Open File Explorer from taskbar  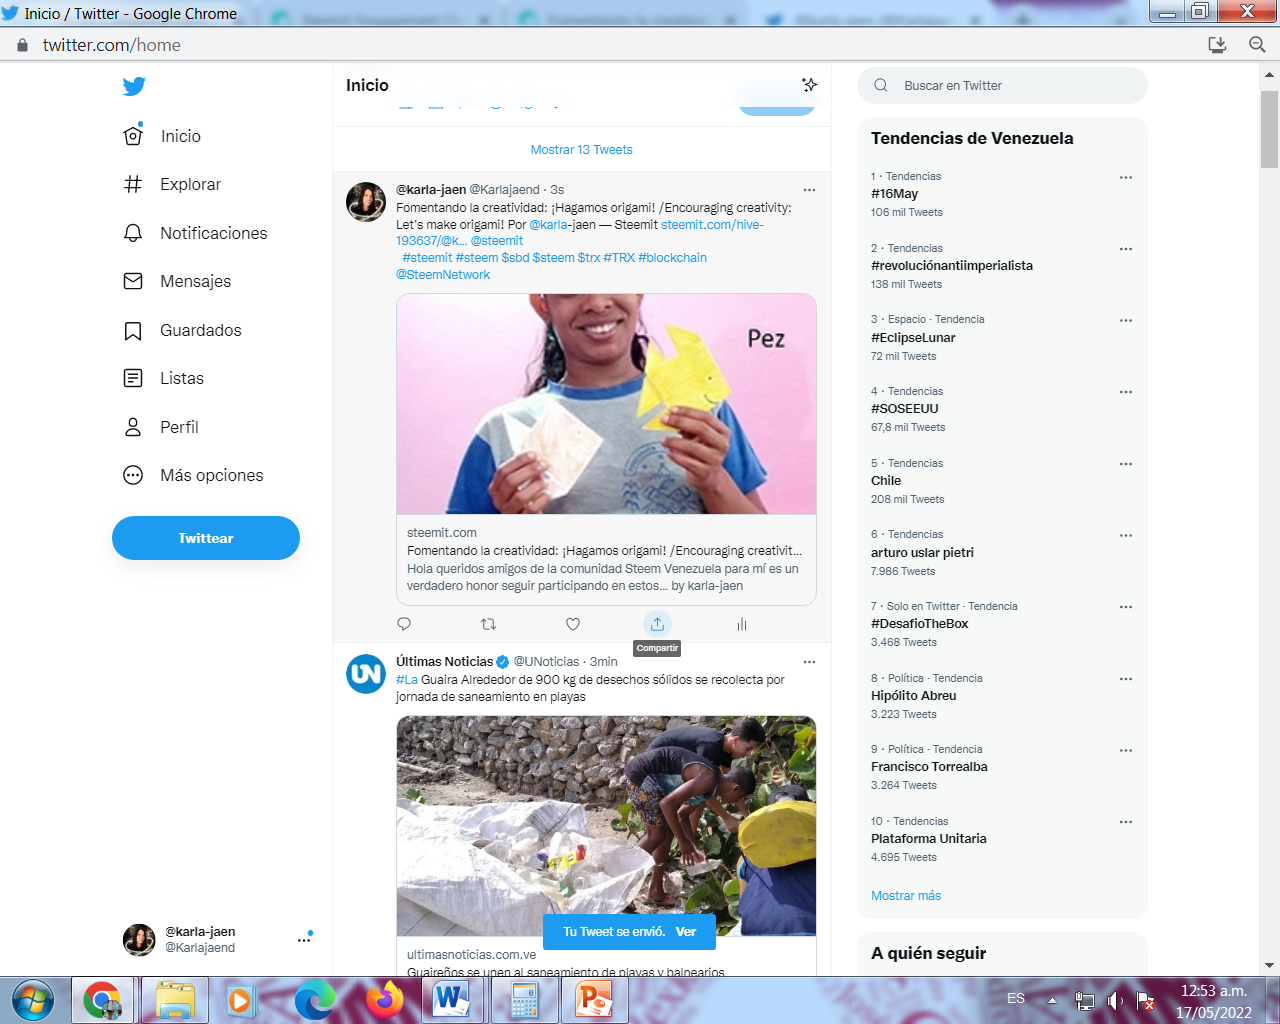pos(176,1000)
